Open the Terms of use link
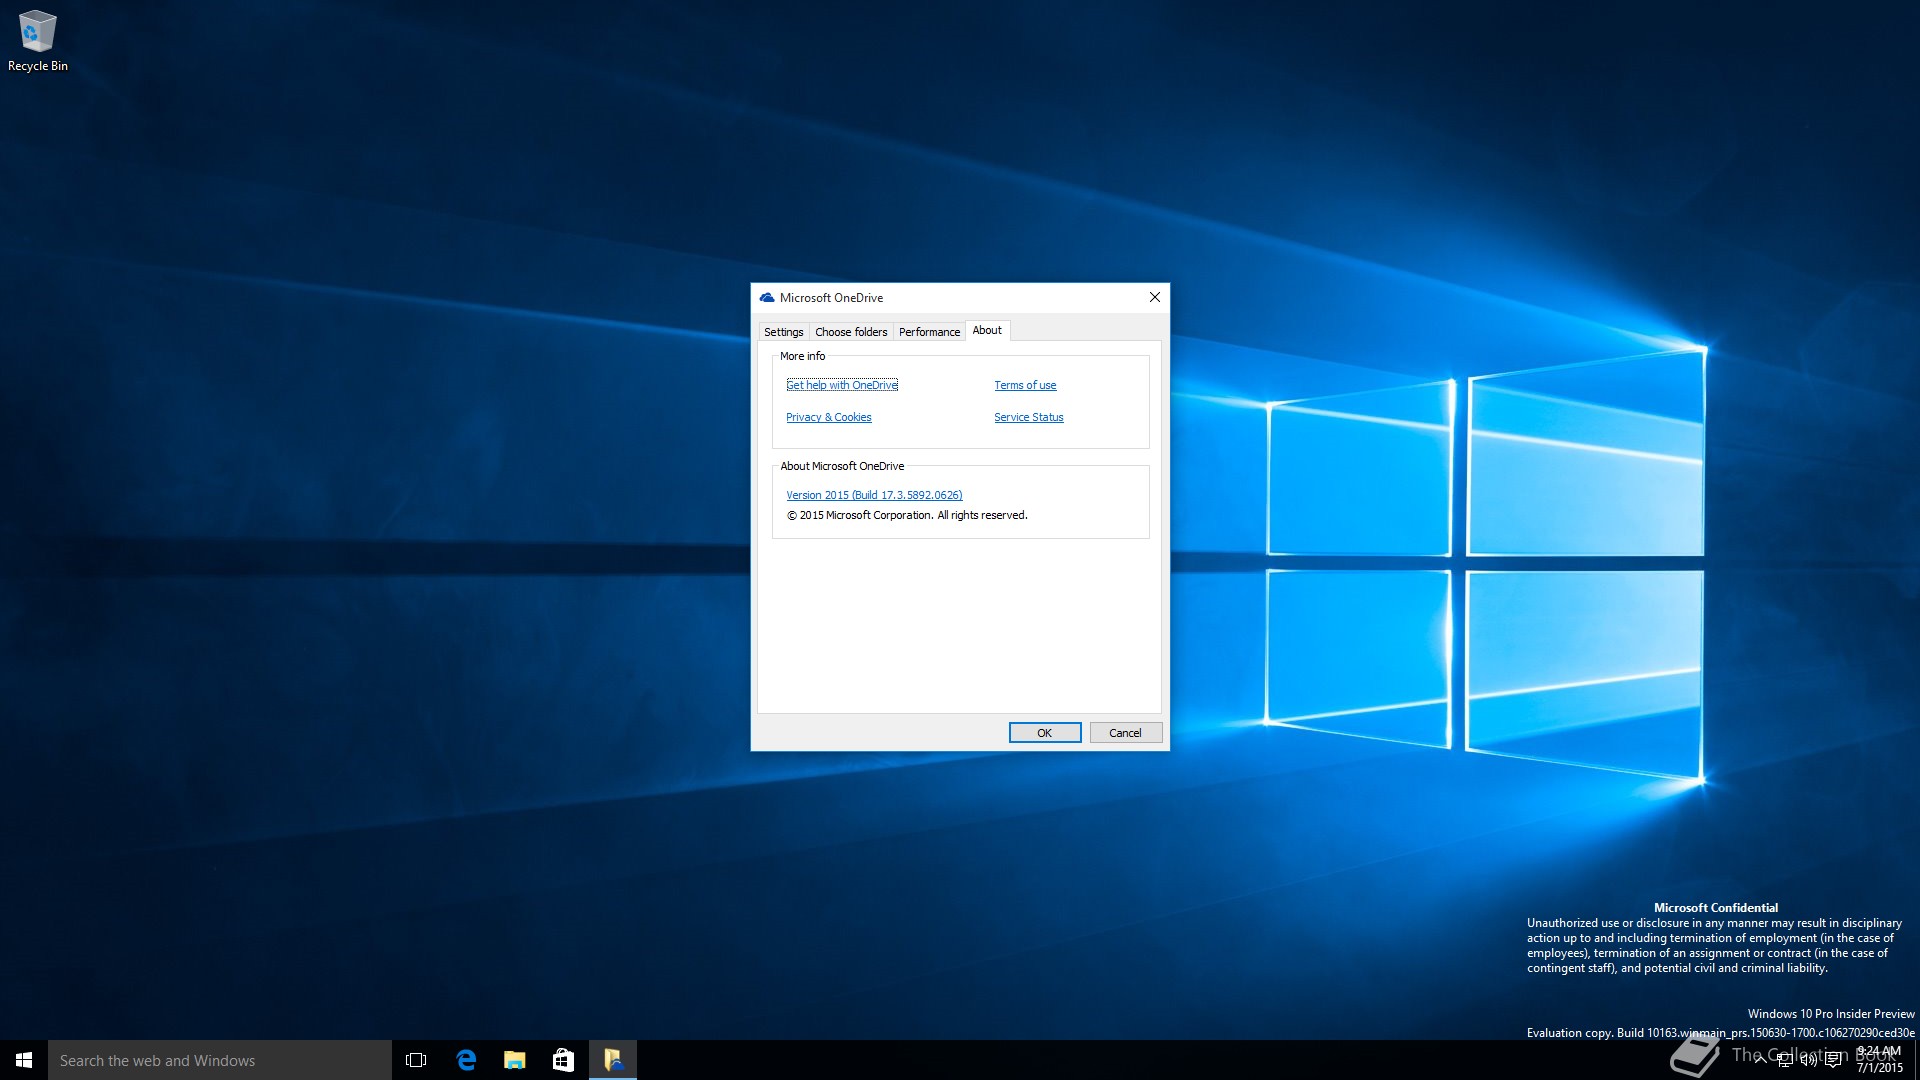1920x1080 pixels. (1025, 385)
